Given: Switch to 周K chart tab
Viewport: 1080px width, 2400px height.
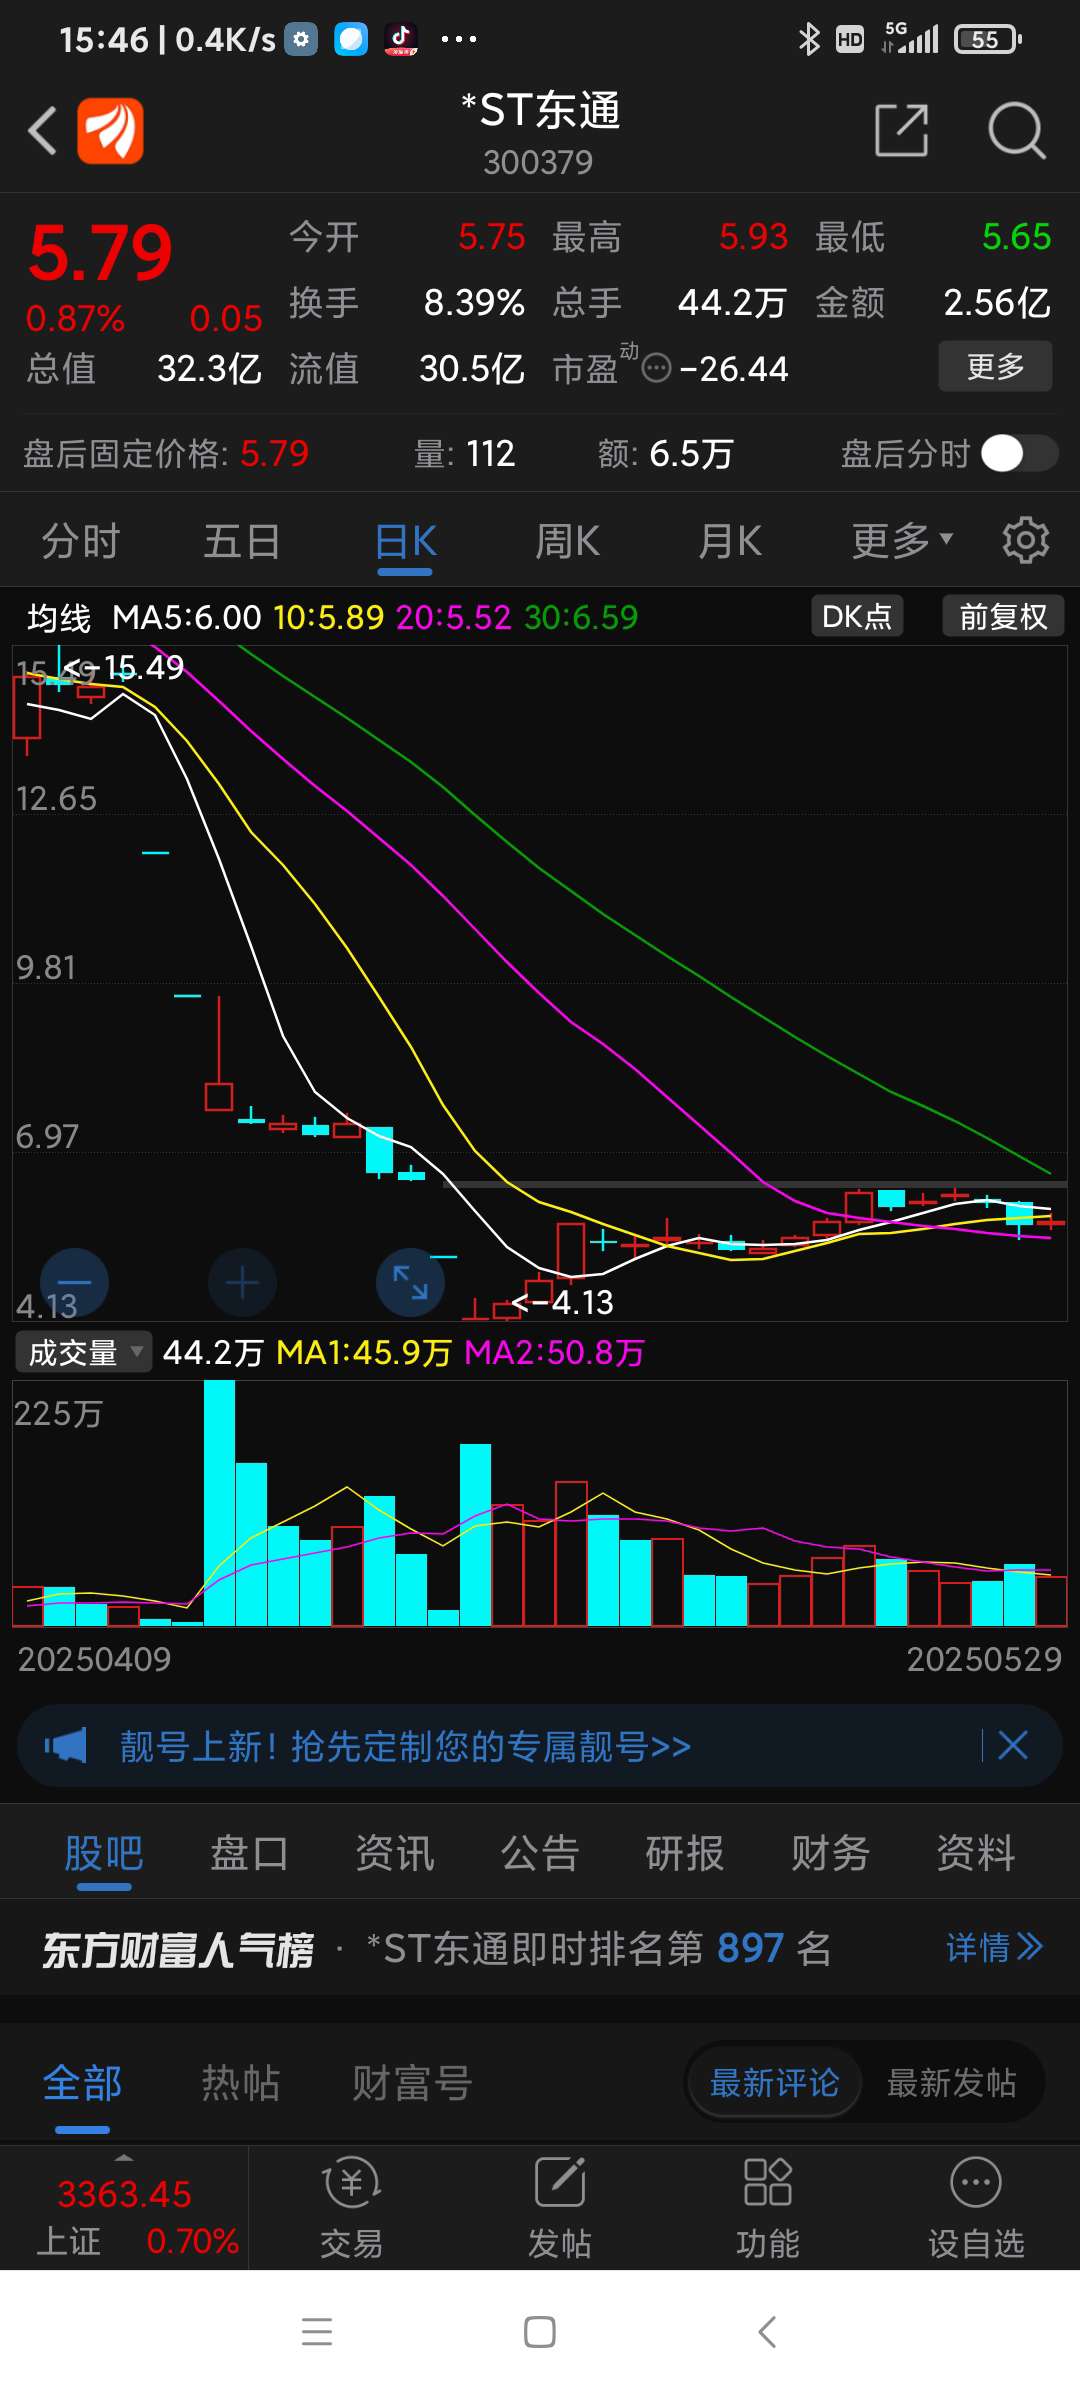Looking at the screenshot, I should [x=567, y=541].
